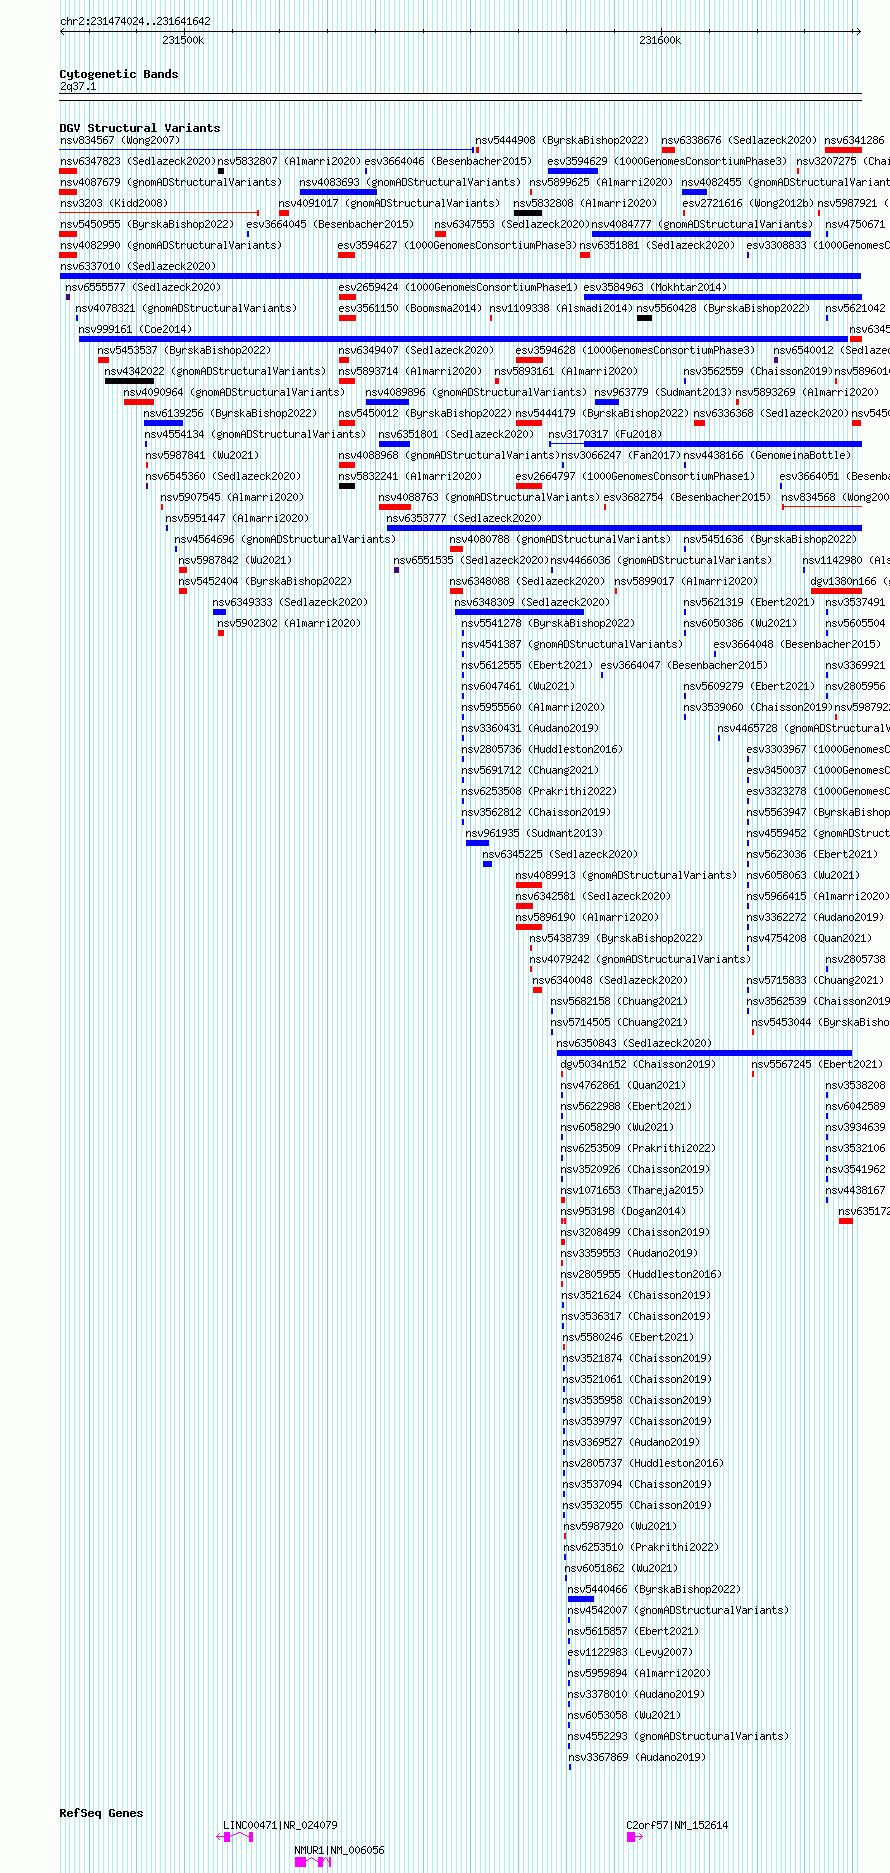Image resolution: width=890 pixels, height=1873 pixels.
Task: Open variant nsv5567245 (Ebert2021)
Action: (x=817, y=1065)
